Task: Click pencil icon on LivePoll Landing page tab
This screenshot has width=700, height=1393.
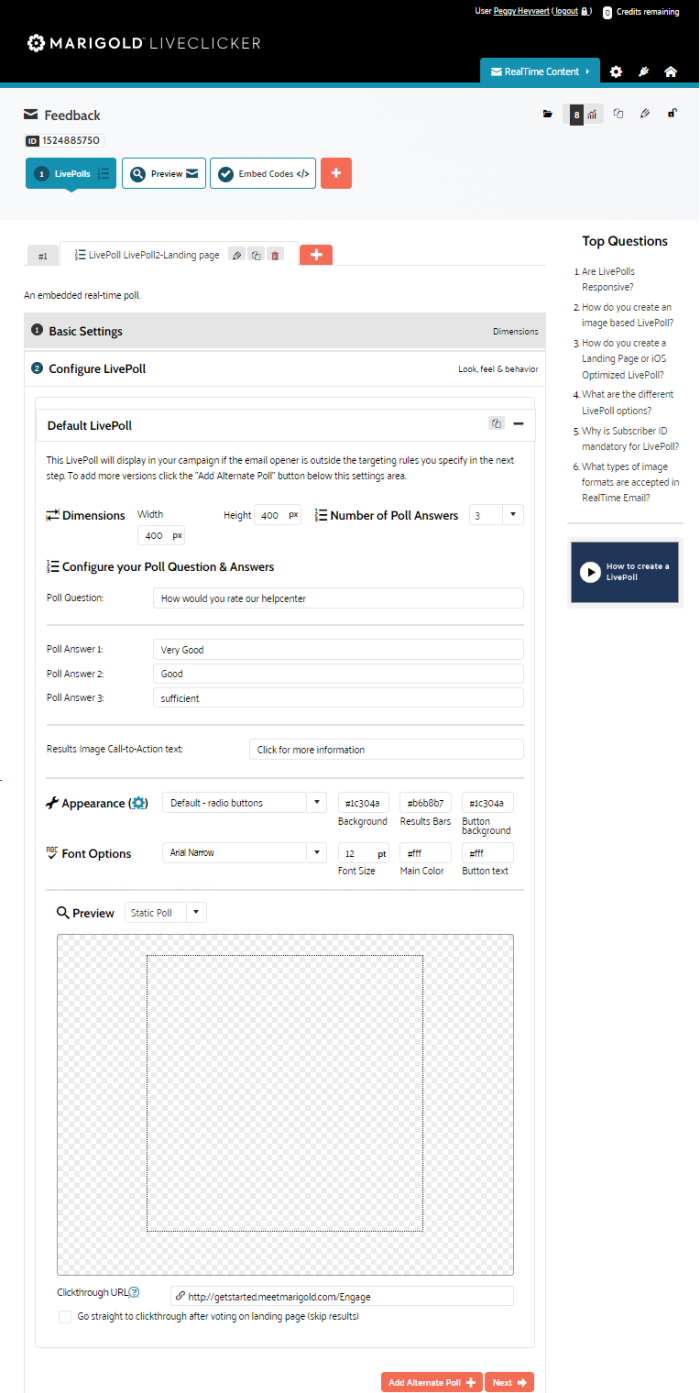Action: [237, 255]
